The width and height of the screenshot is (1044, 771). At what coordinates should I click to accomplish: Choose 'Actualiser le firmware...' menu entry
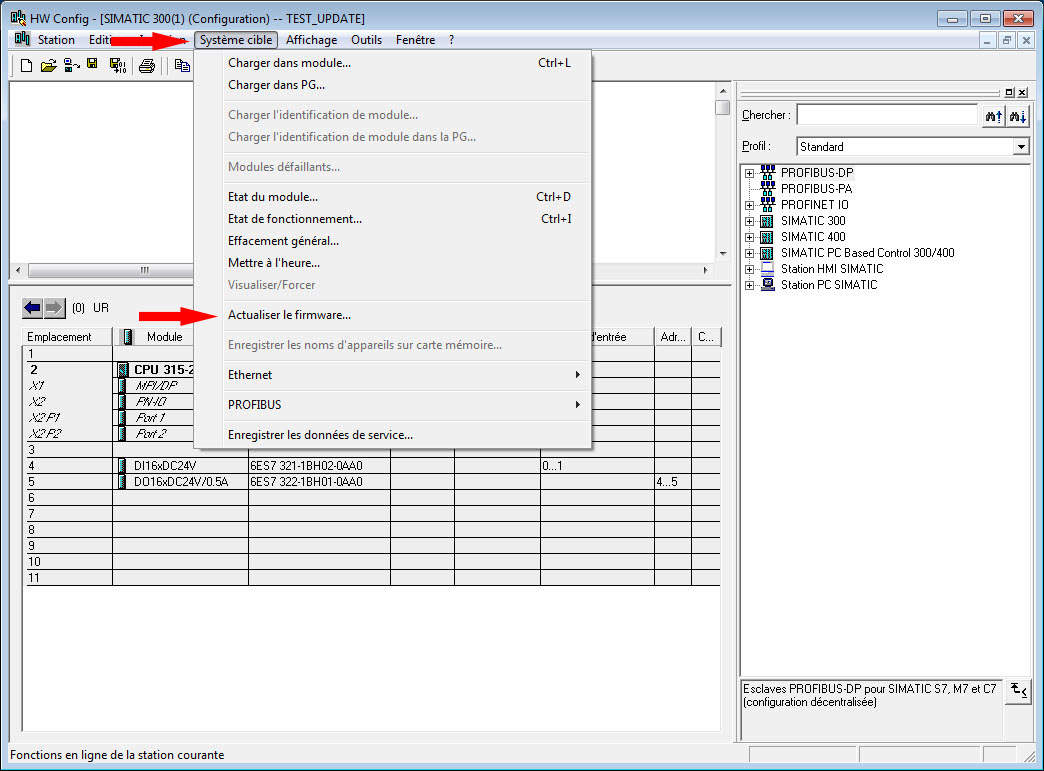point(289,315)
